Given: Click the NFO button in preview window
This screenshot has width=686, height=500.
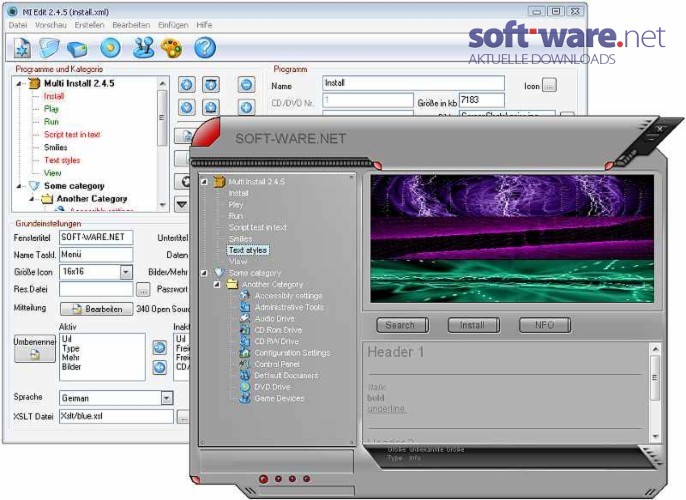Looking at the screenshot, I should pyautogui.click(x=545, y=325).
